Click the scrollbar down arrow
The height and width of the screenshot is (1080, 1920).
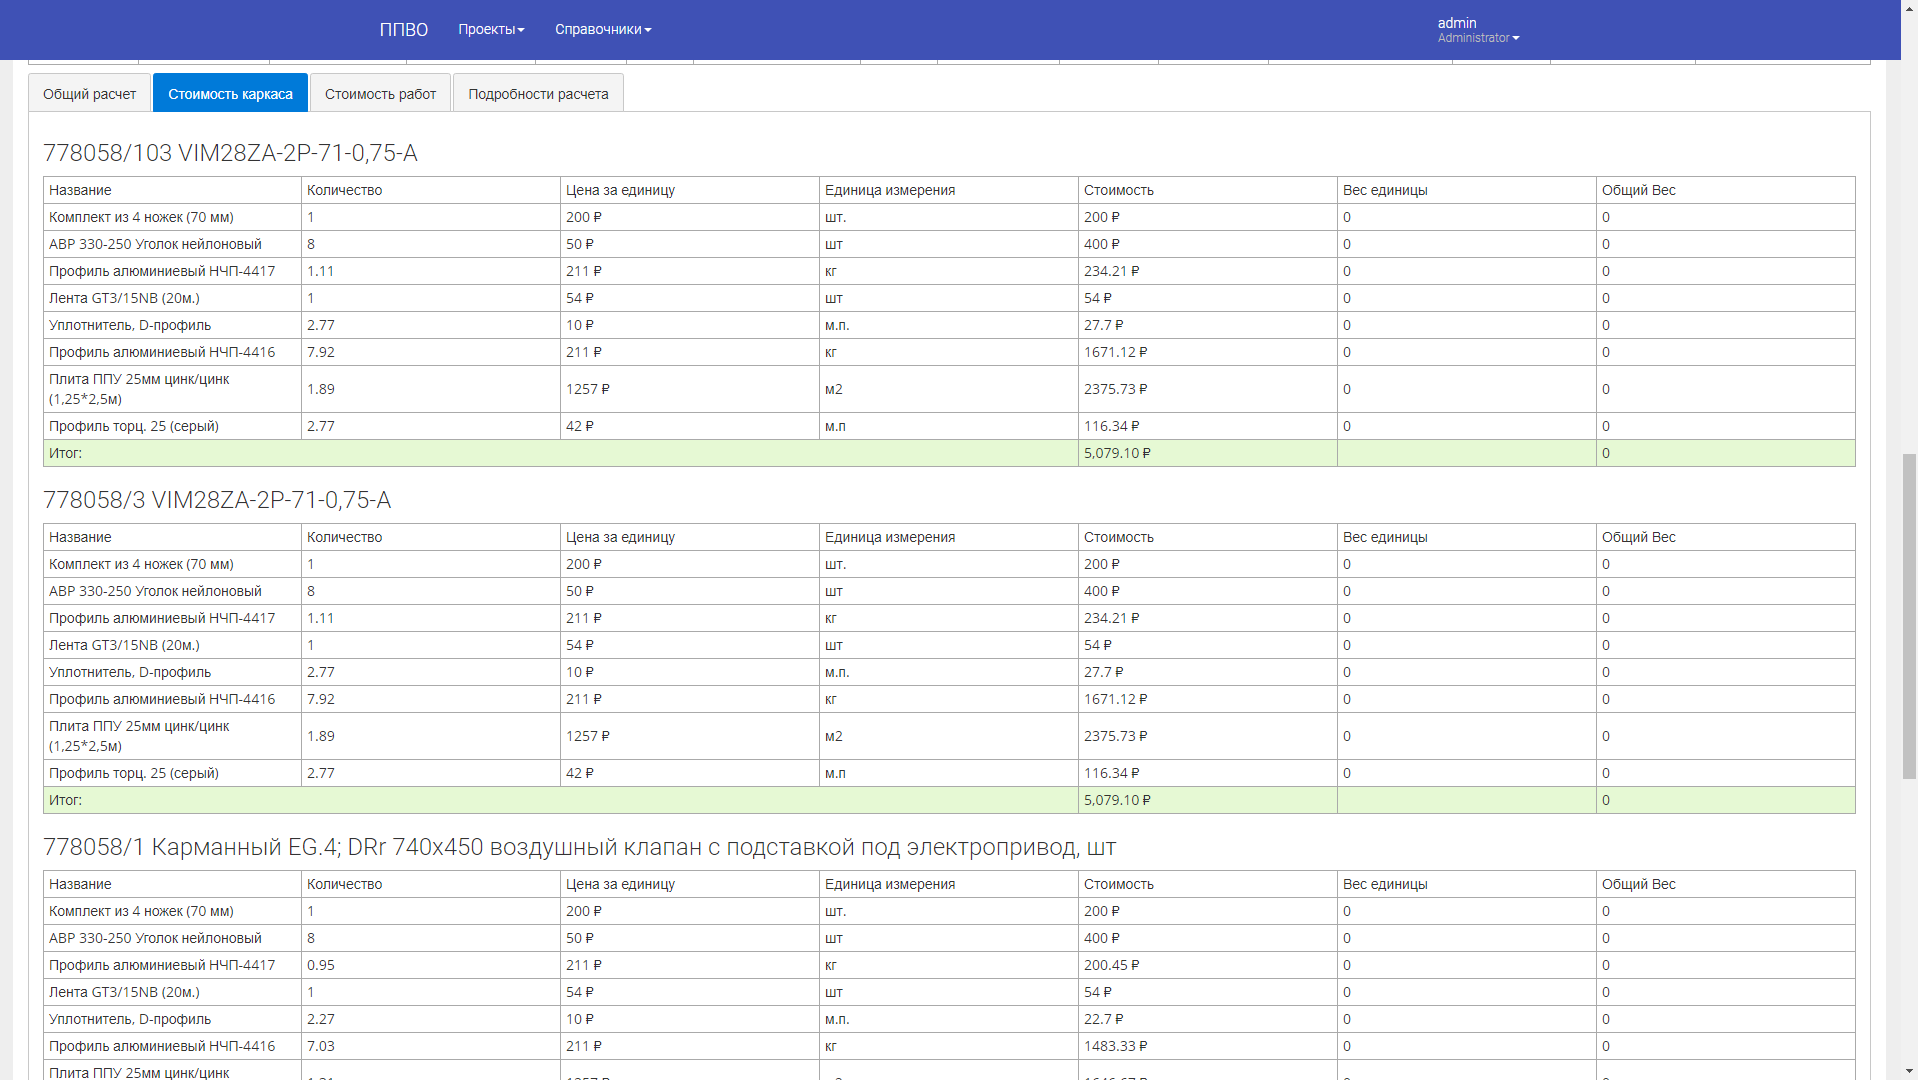[x=1909, y=1072]
